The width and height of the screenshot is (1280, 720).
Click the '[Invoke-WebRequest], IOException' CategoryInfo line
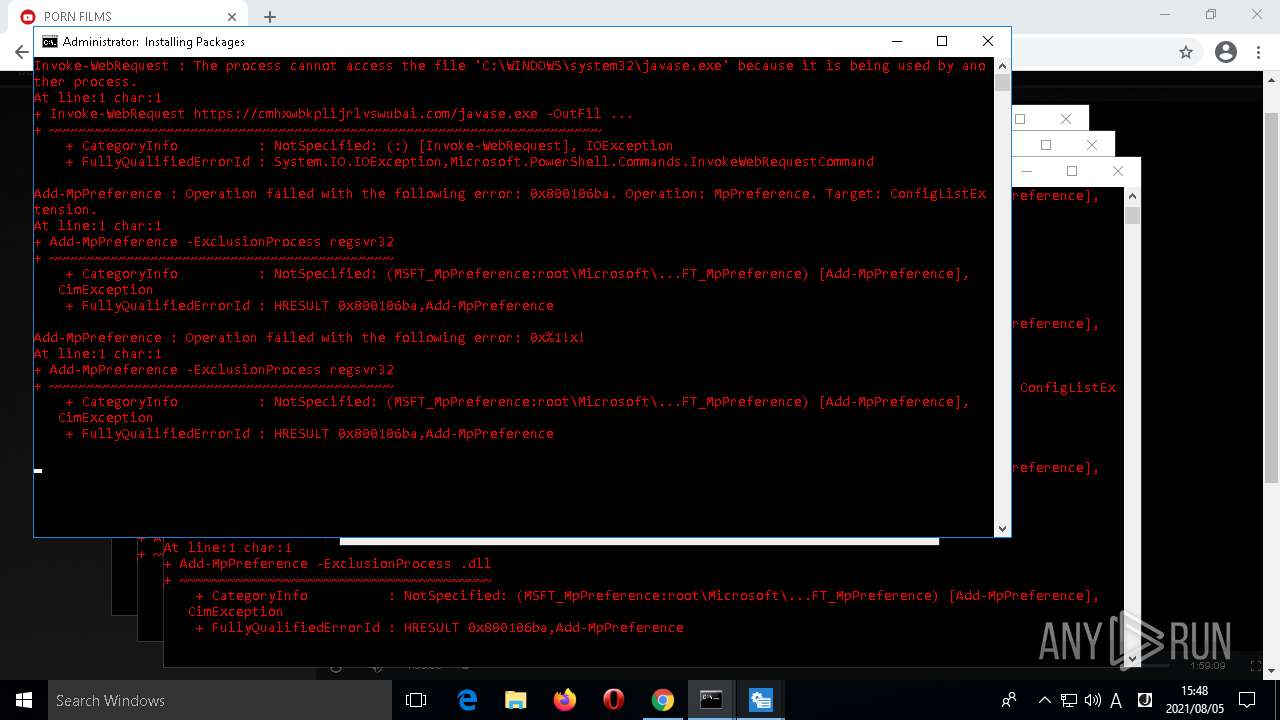369,146
